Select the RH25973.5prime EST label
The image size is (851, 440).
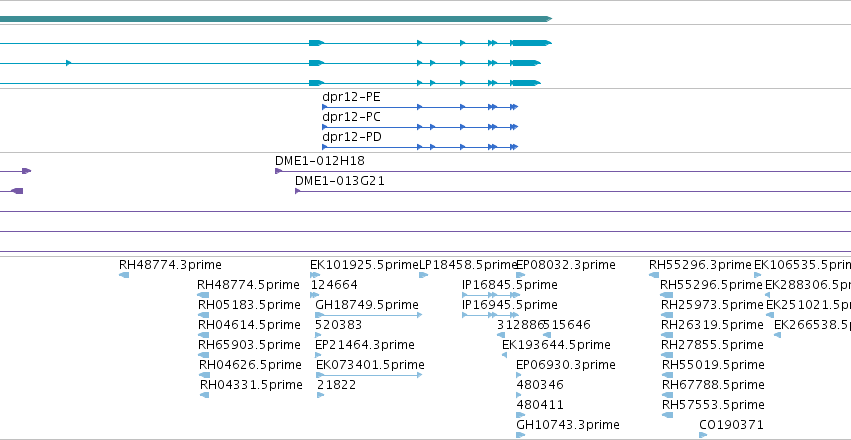click(713, 305)
